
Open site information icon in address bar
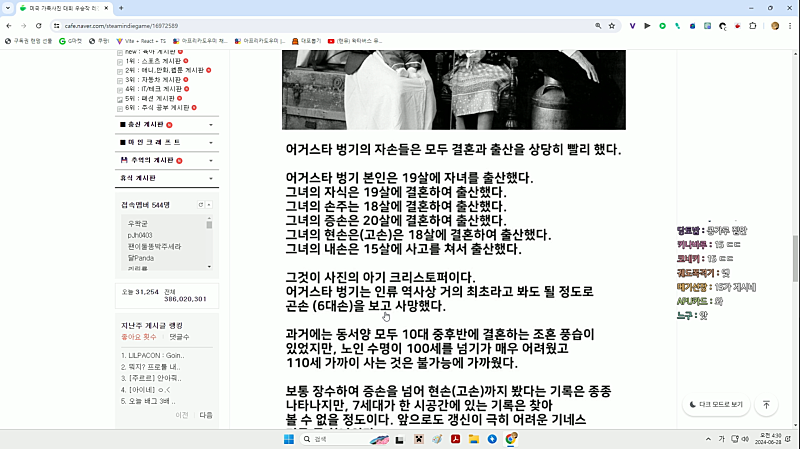pos(57,26)
